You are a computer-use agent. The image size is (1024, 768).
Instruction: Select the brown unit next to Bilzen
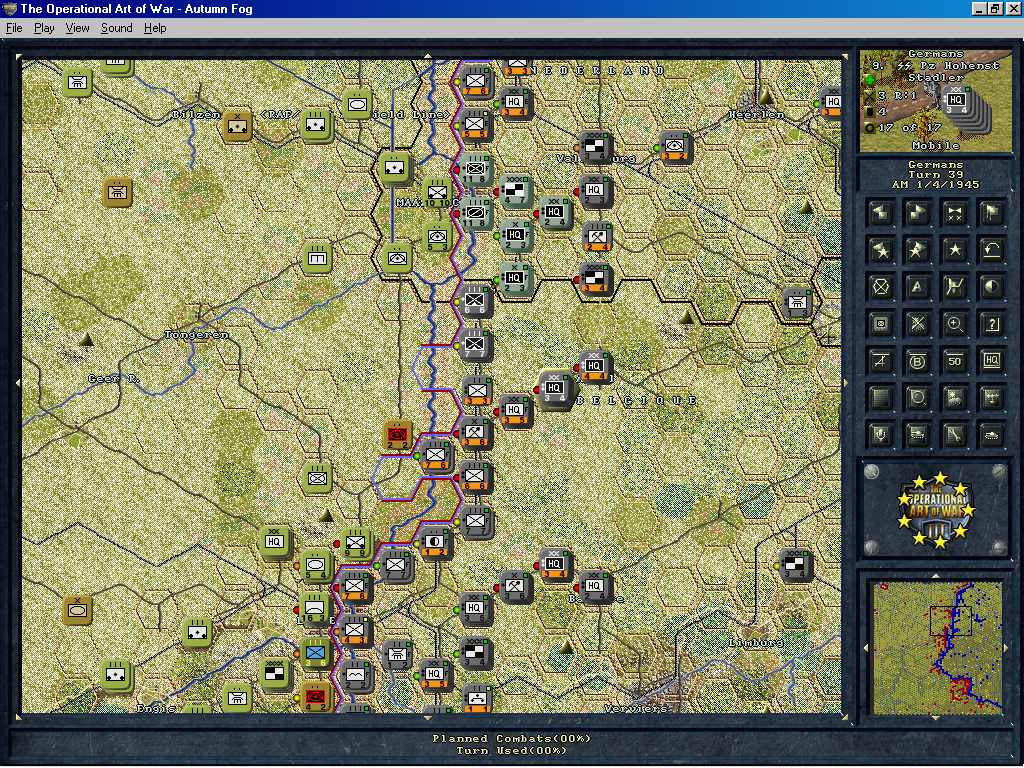(x=237, y=125)
